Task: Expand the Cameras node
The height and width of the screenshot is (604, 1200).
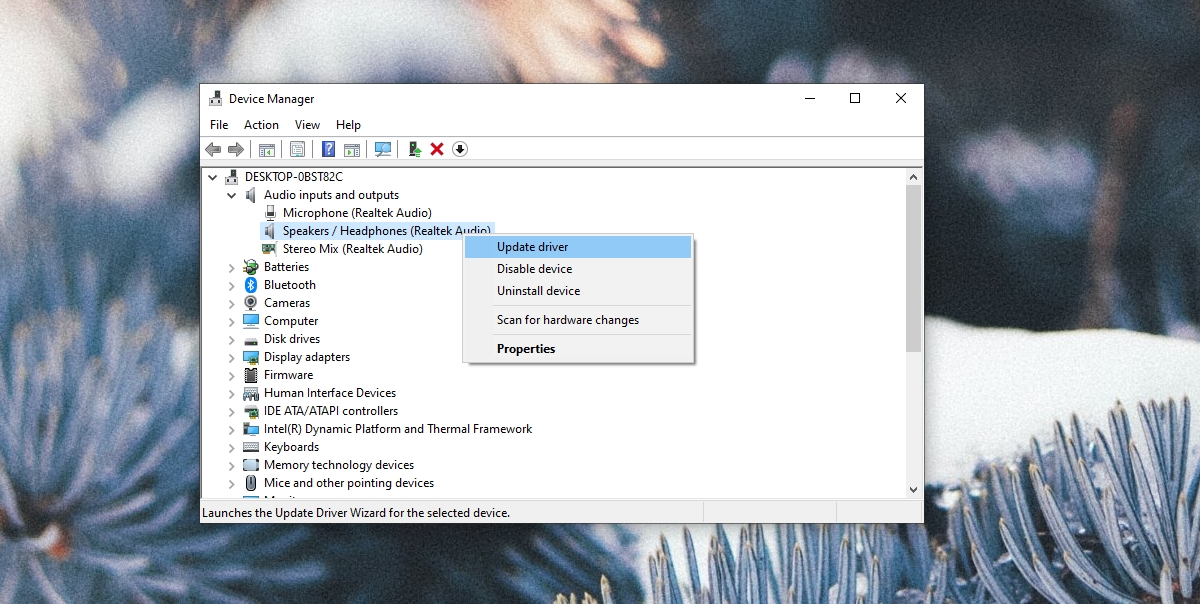Action: click(x=231, y=303)
